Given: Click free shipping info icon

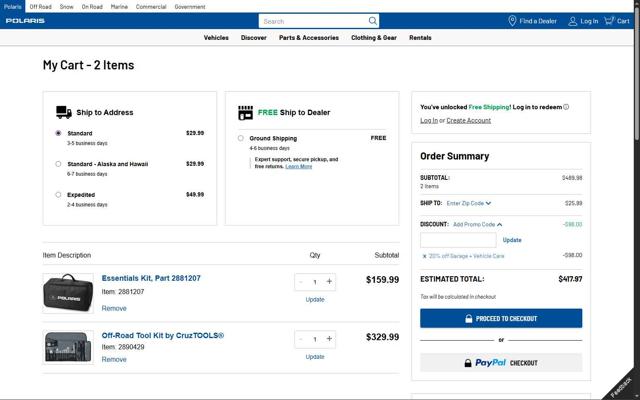Looking at the screenshot, I should coord(566,107).
